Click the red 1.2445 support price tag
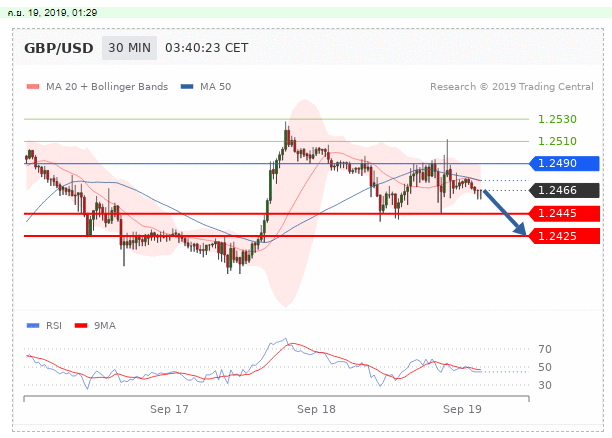This screenshot has width=612, height=438. tap(564, 214)
